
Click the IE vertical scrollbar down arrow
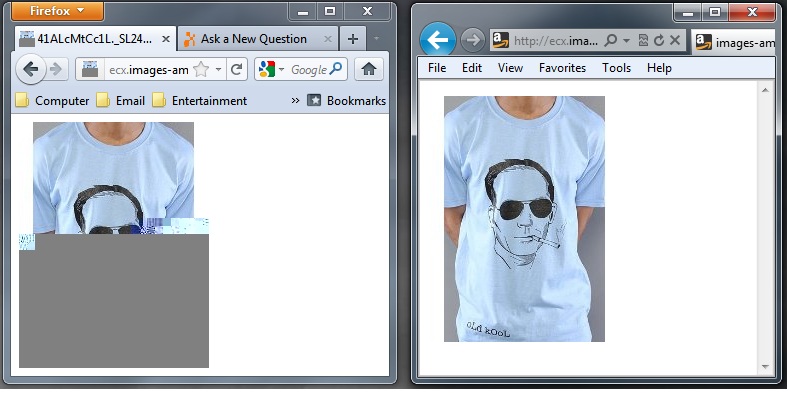(765, 366)
